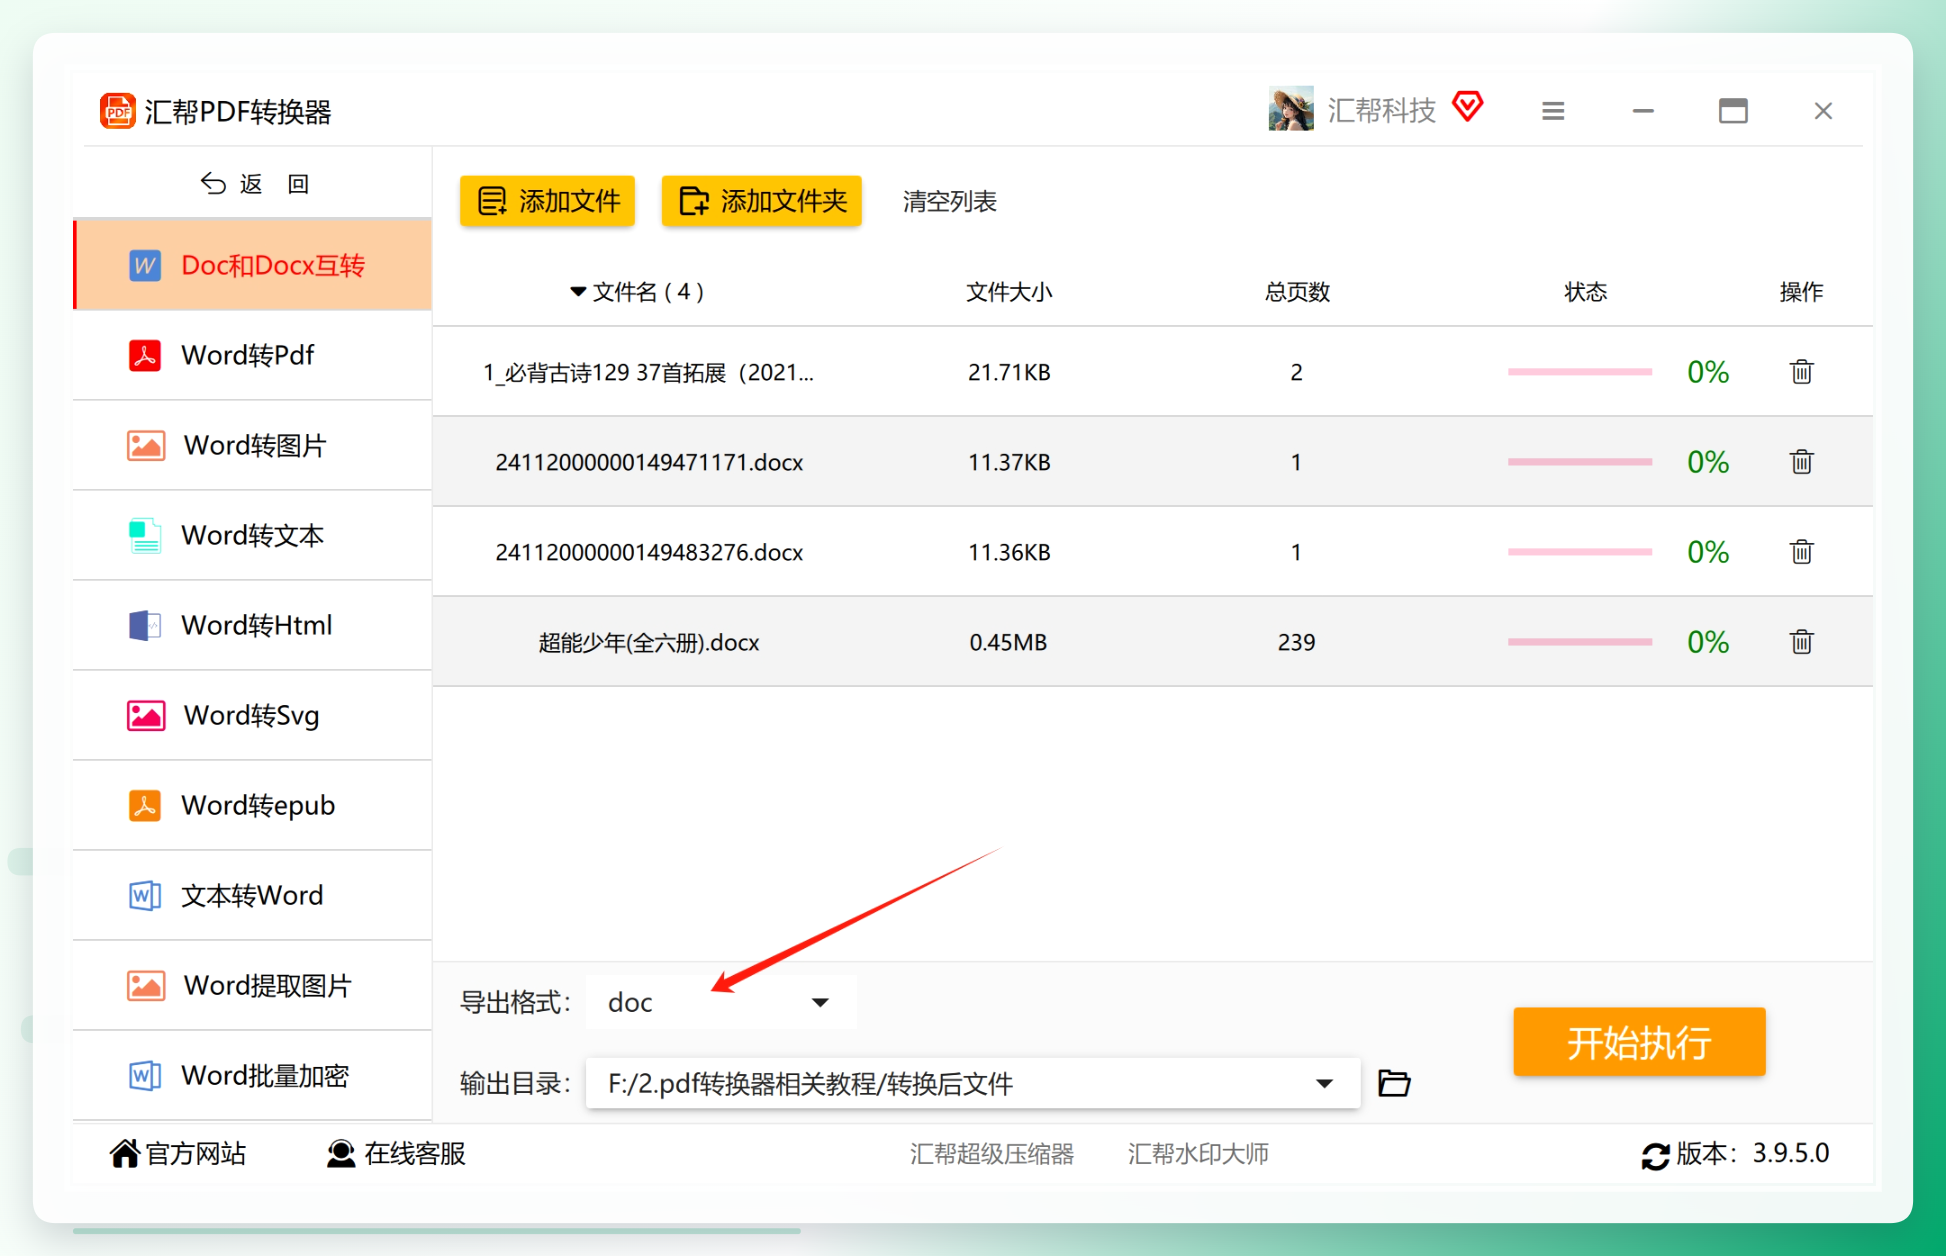This screenshot has width=1946, height=1256.
Task: Open the hamburger menu icon
Action: pyautogui.click(x=1553, y=111)
